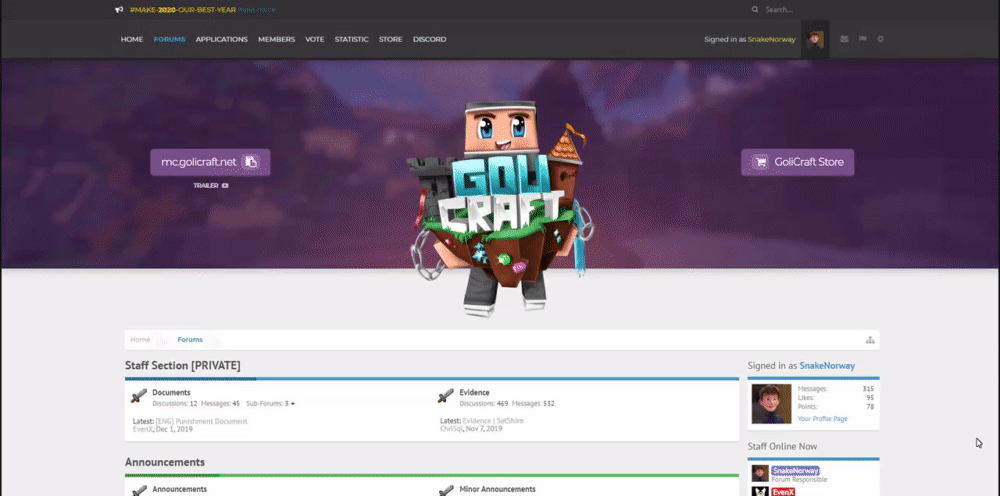Image resolution: width=1000 pixels, height=496 pixels.
Task: Expand the Sub-Forums dropdown under Documents
Action: click(270, 404)
